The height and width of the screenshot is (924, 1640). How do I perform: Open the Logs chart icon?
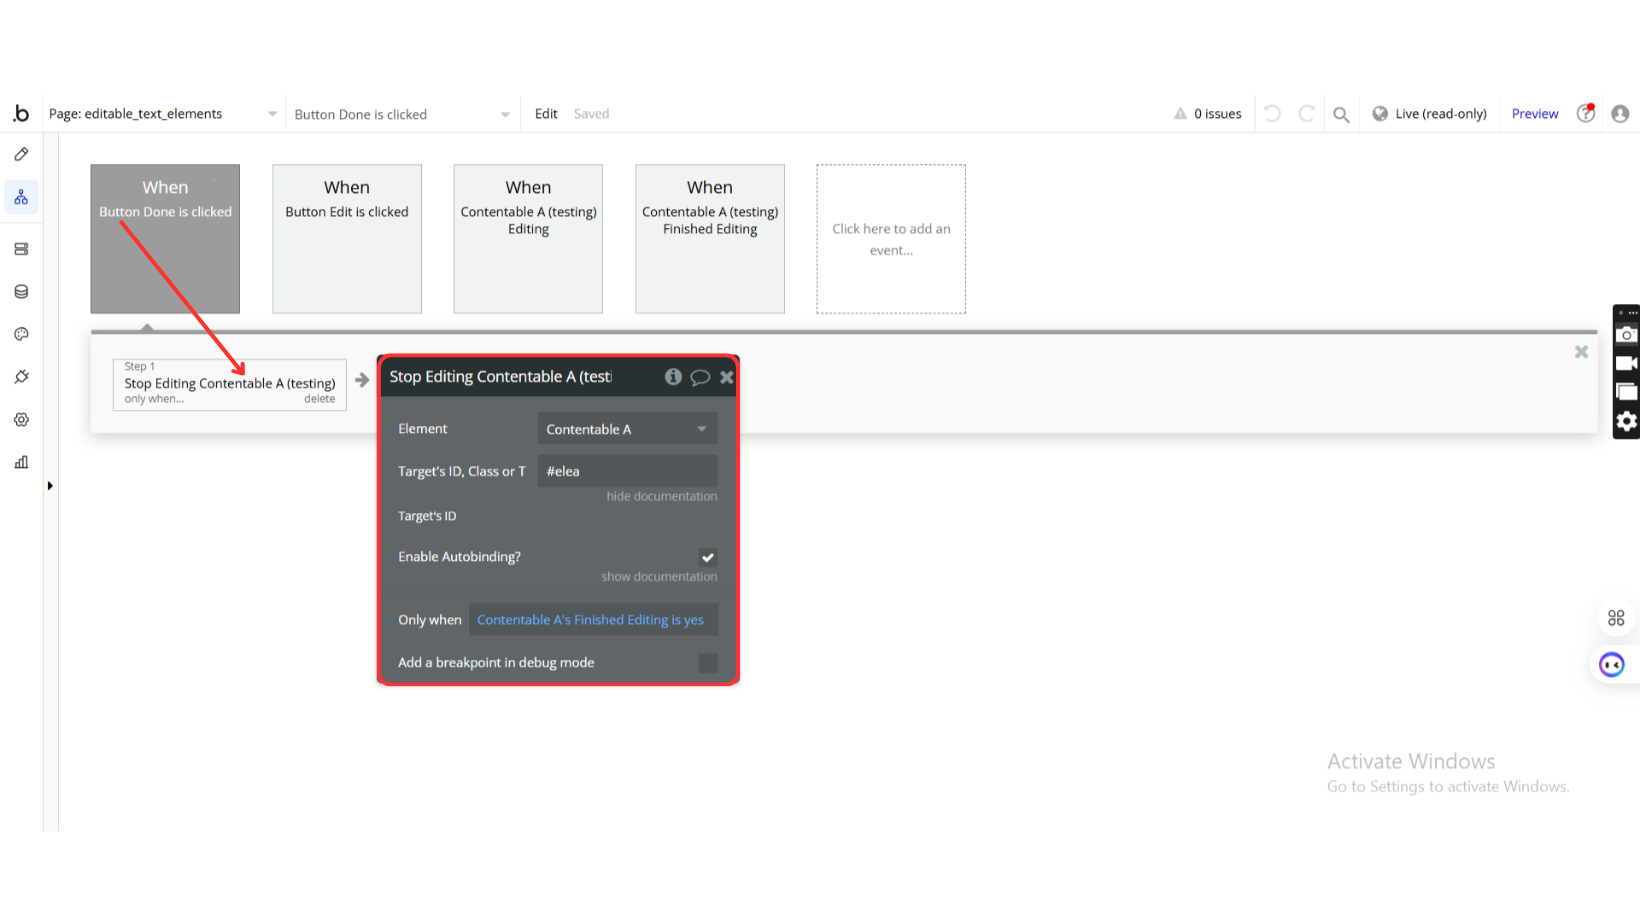21,462
